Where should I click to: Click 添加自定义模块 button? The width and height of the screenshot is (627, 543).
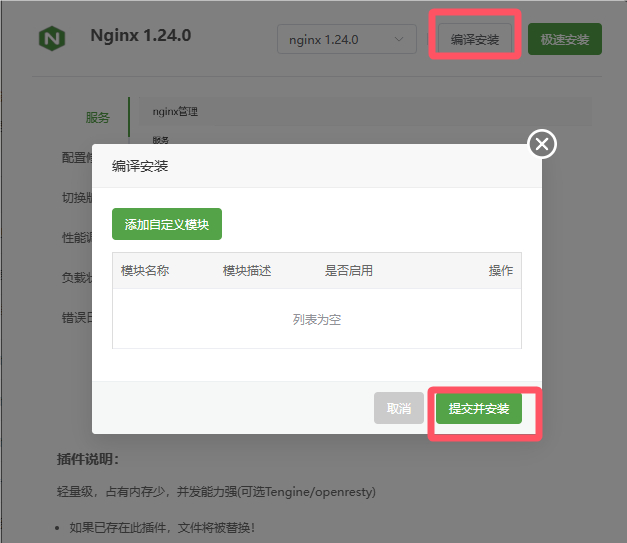[167, 224]
